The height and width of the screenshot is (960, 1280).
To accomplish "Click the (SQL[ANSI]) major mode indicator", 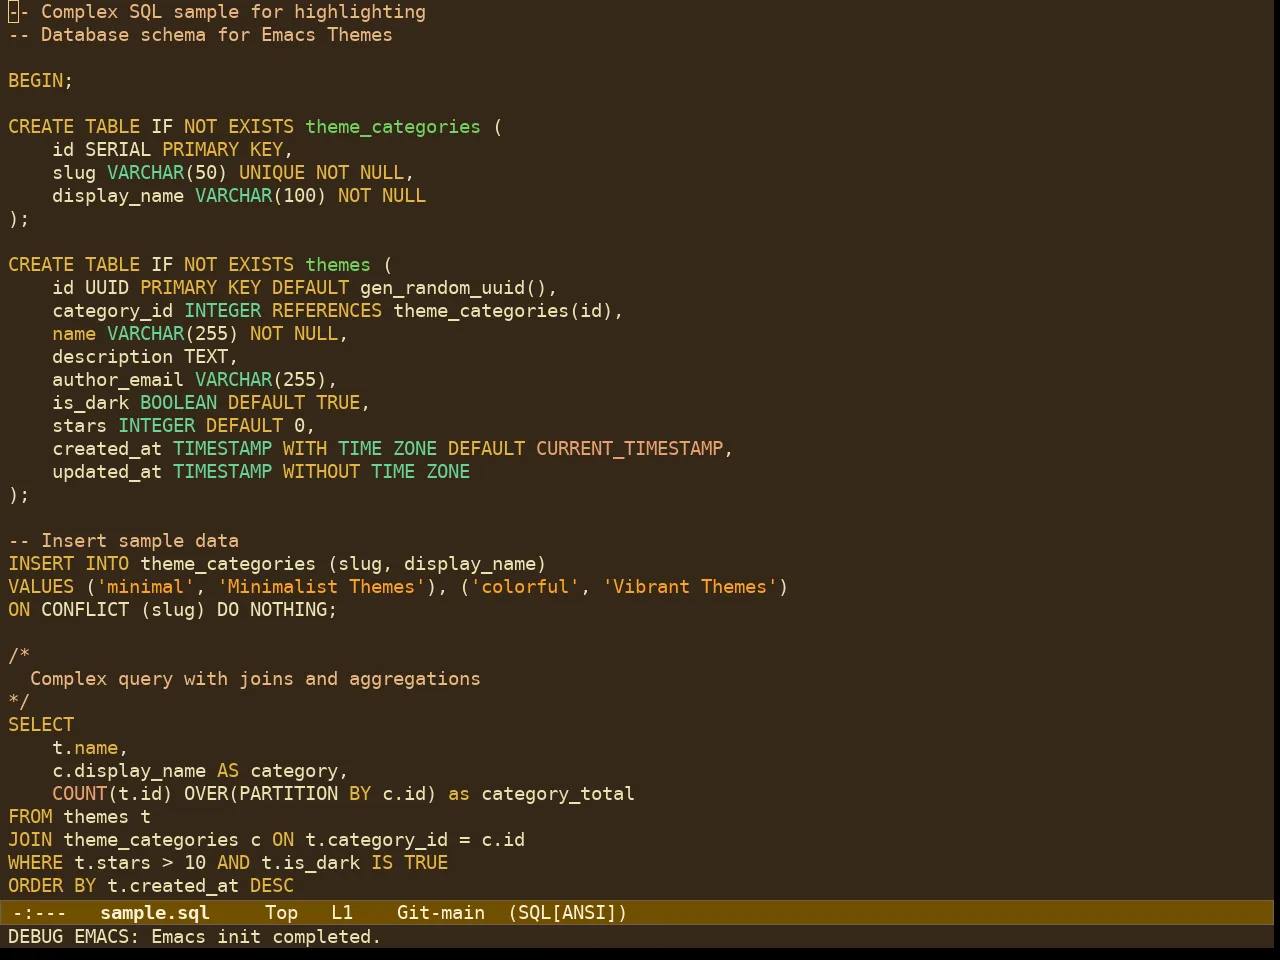I will (567, 913).
